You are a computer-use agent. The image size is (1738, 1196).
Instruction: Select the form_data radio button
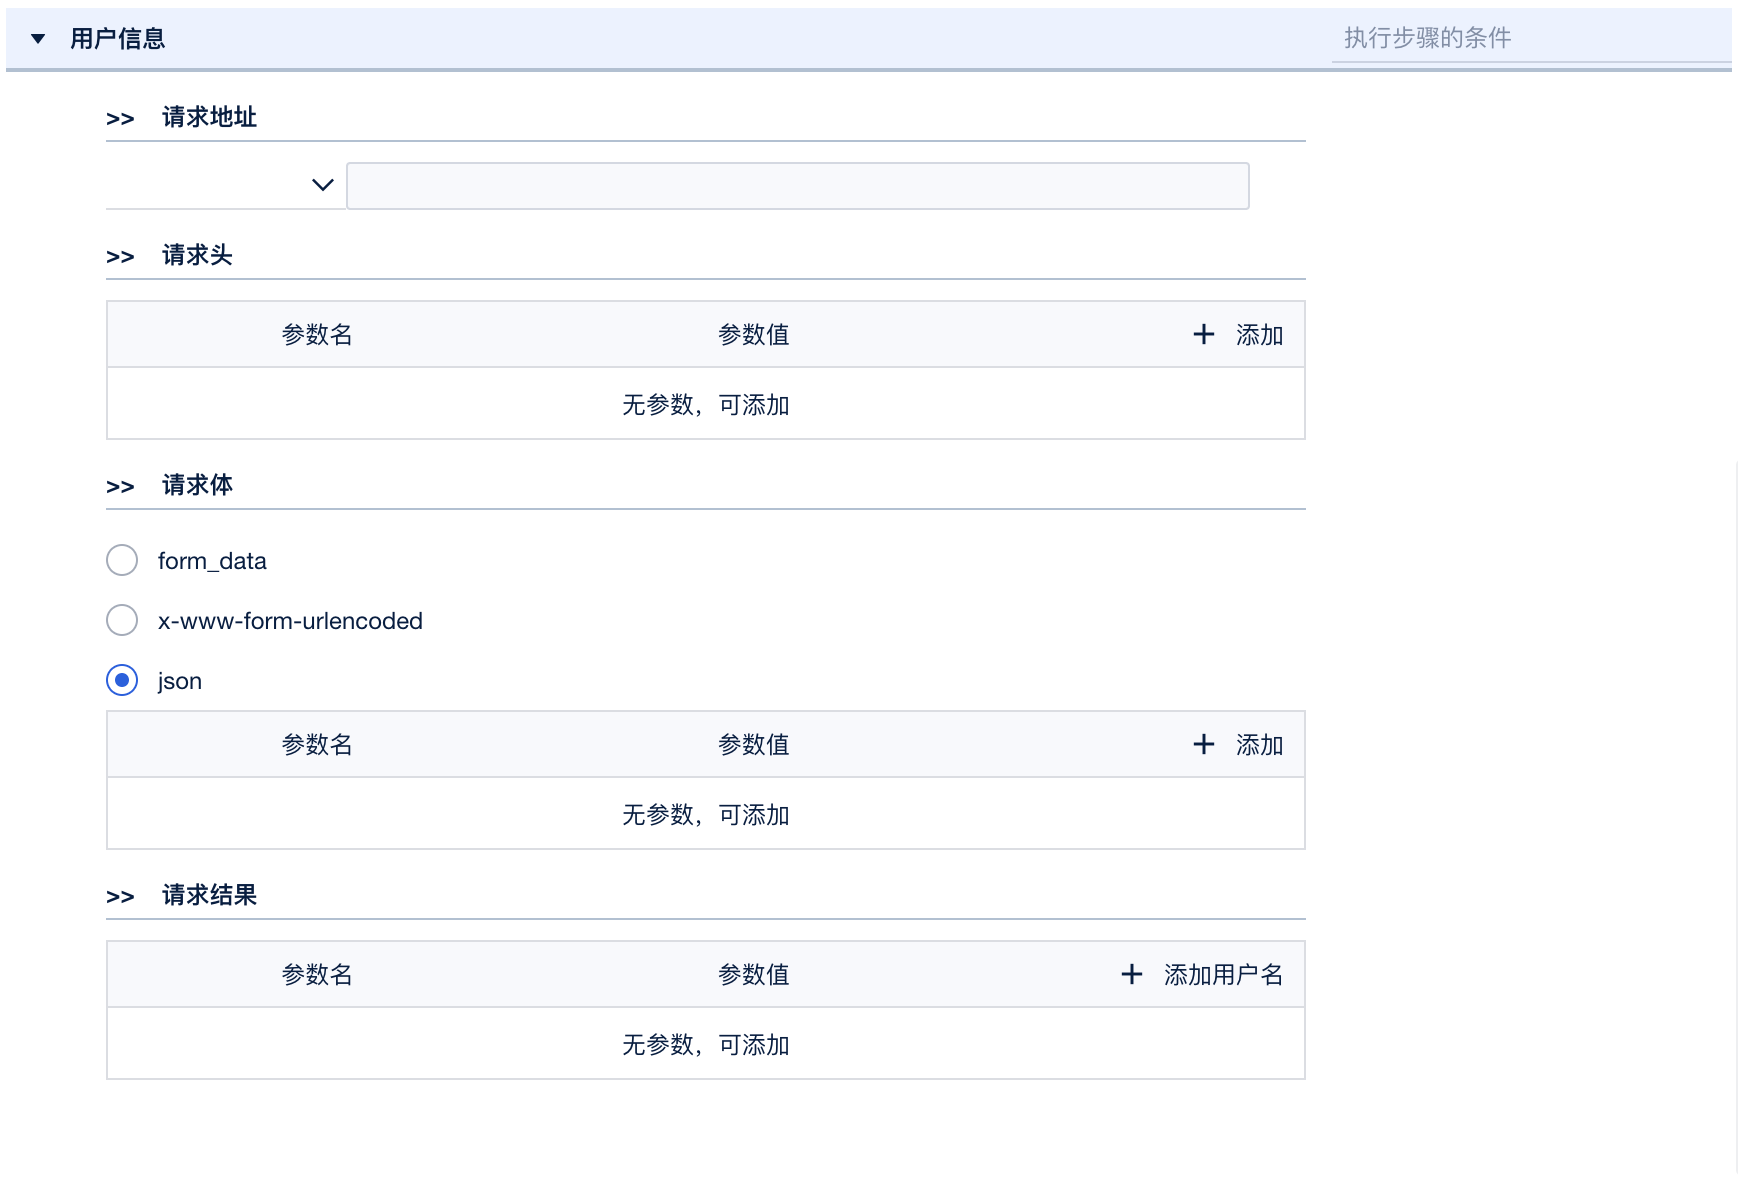[x=122, y=560]
